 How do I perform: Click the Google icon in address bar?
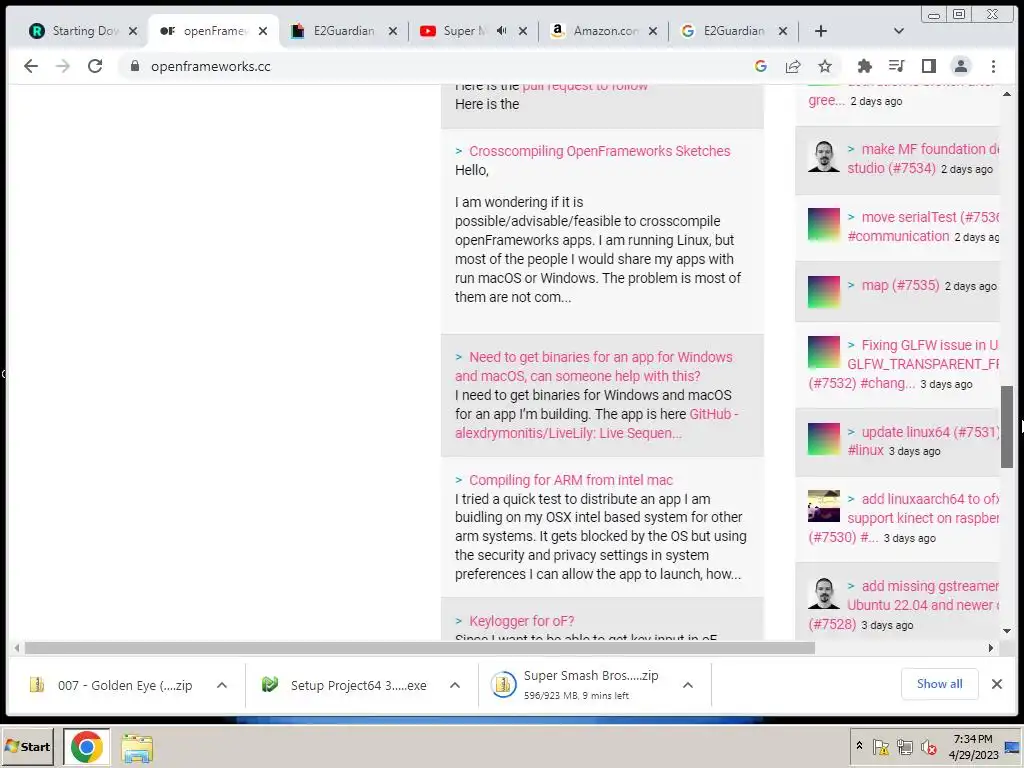[x=760, y=66]
